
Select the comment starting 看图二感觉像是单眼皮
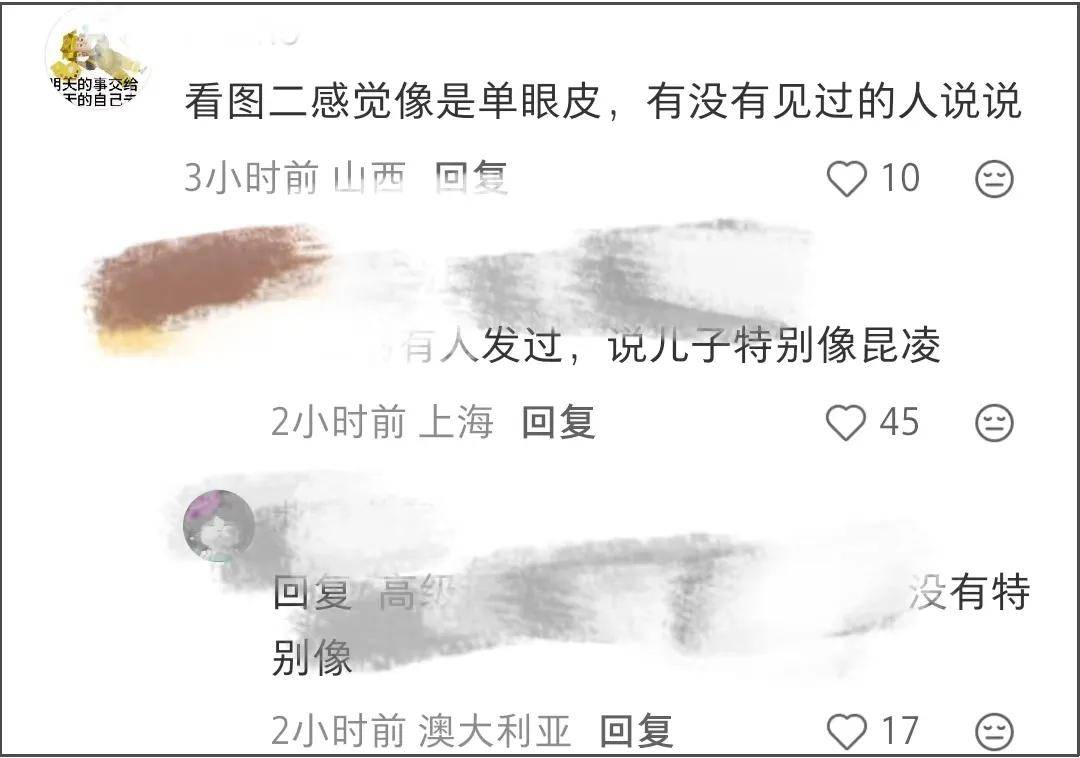[603, 101]
